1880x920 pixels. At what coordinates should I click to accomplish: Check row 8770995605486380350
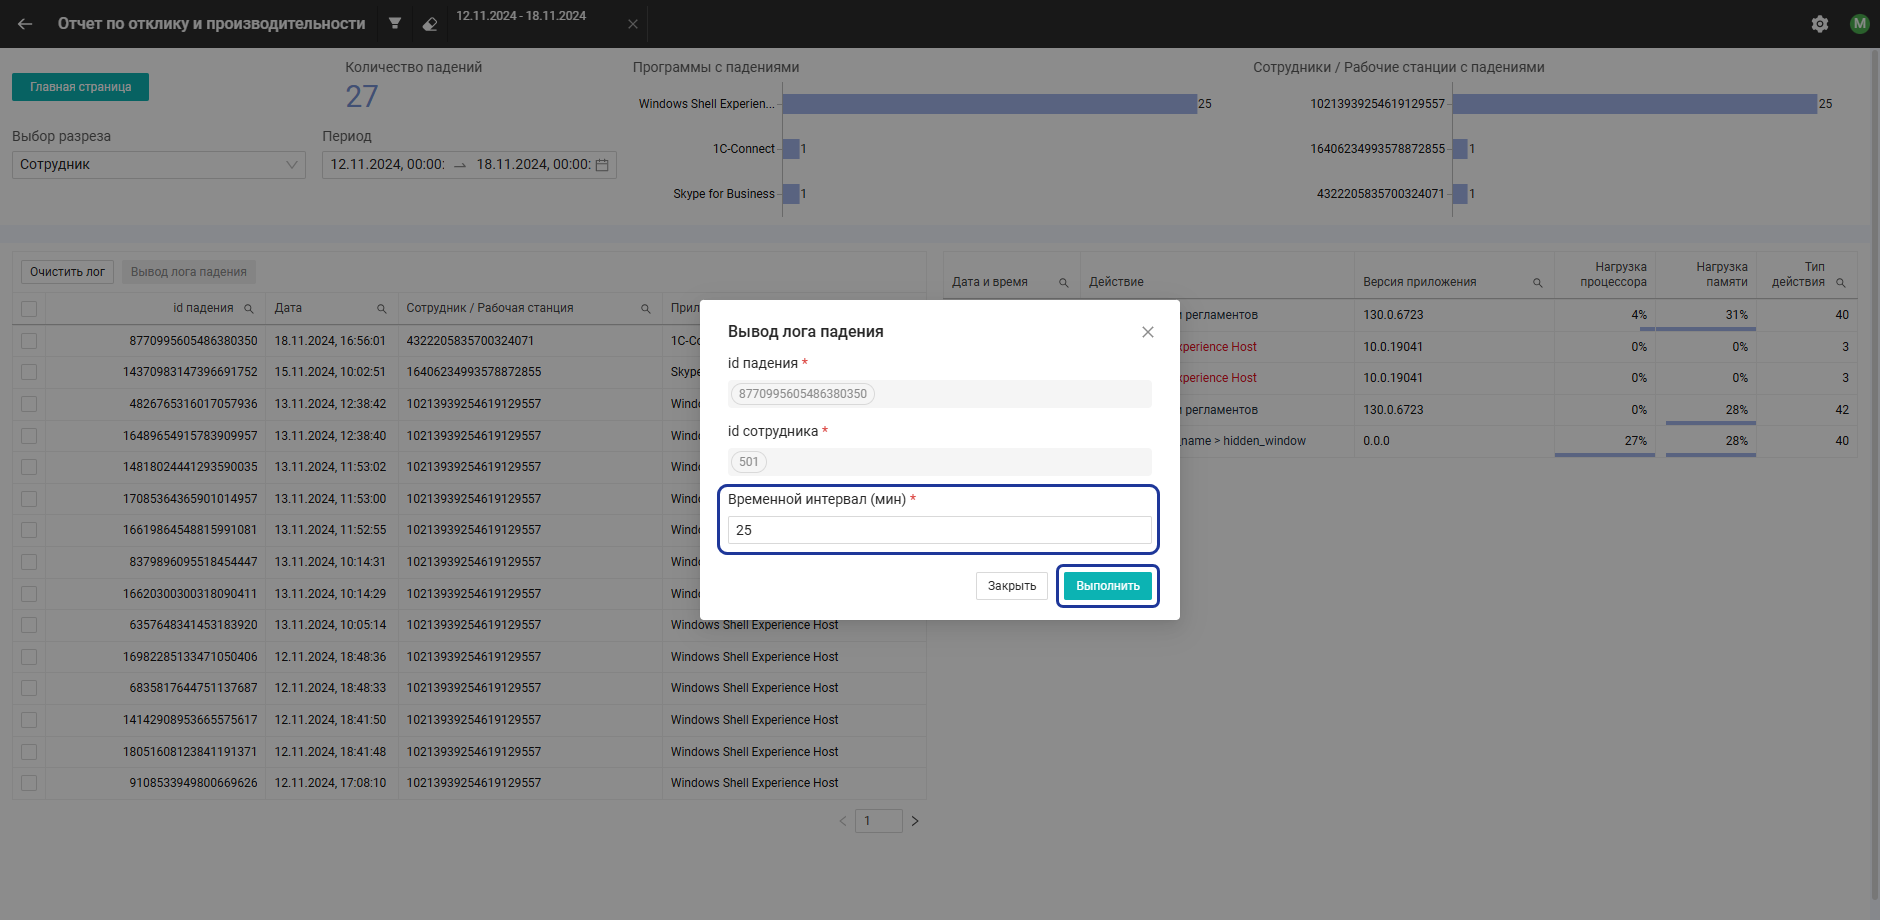29,341
